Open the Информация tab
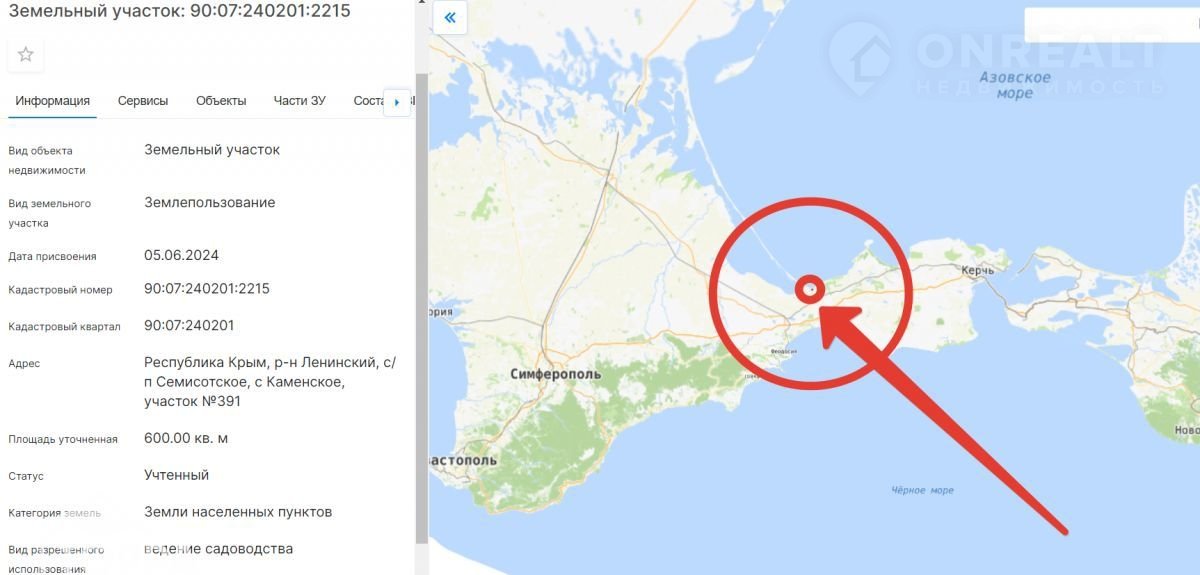The image size is (1200, 575). pyautogui.click(x=53, y=101)
